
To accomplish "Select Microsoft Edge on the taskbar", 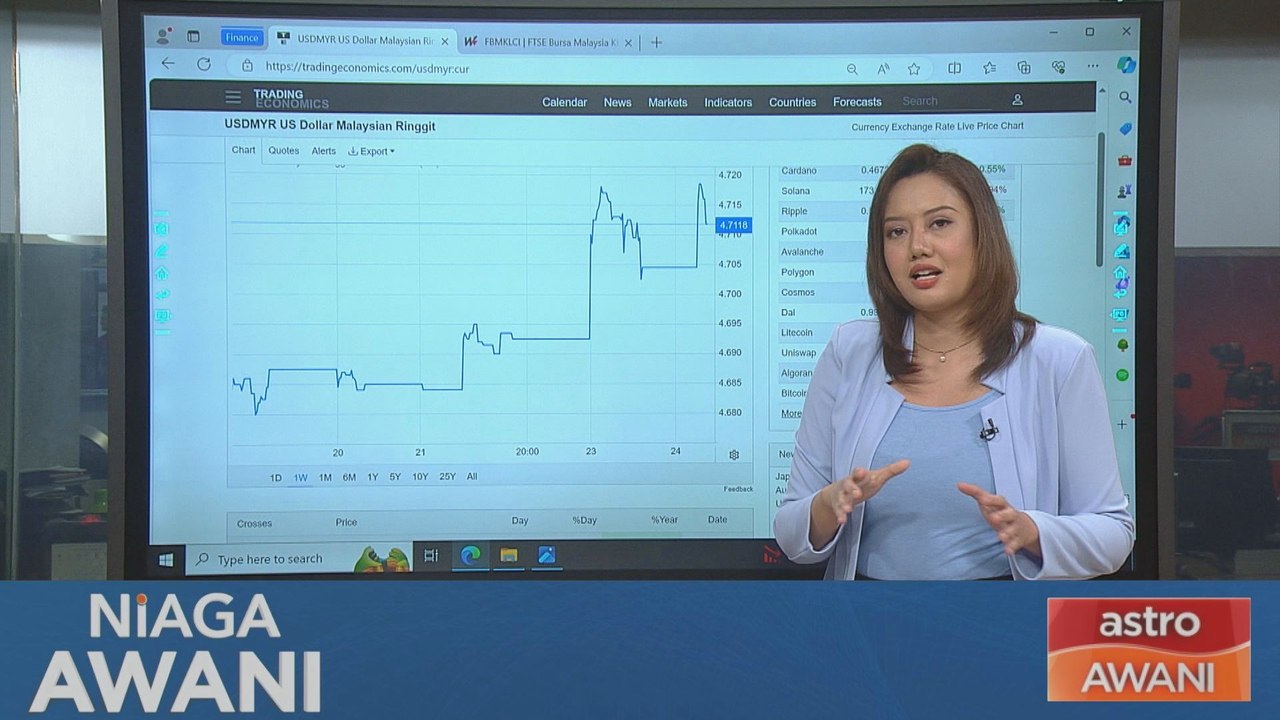I will point(470,555).
